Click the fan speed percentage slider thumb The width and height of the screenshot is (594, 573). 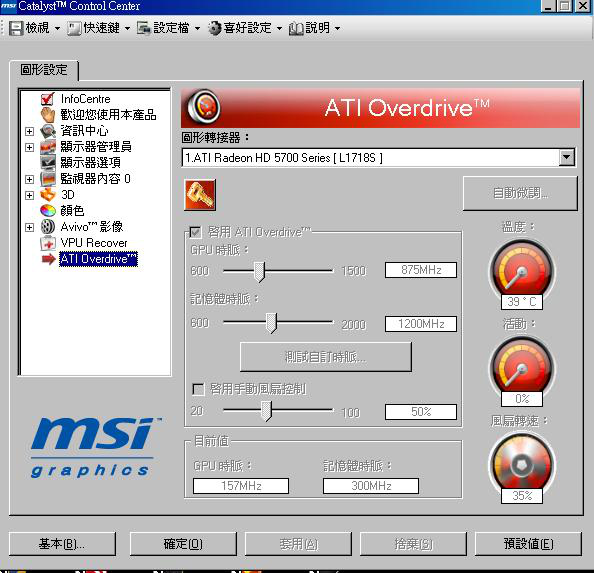click(267, 411)
